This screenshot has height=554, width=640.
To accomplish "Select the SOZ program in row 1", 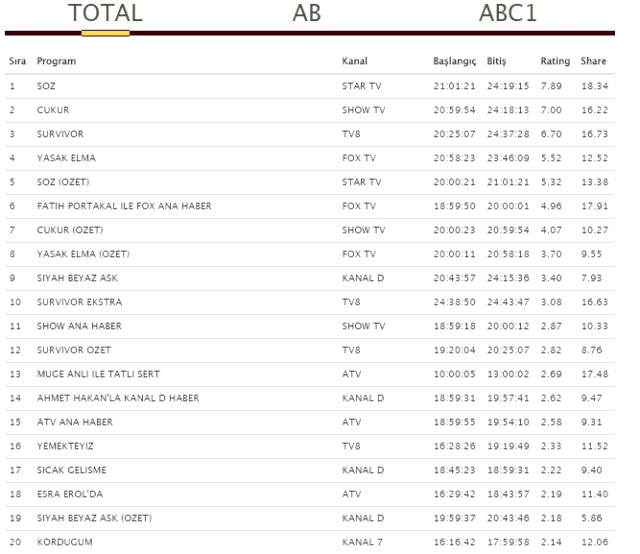I will pyautogui.click(x=46, y=86).
